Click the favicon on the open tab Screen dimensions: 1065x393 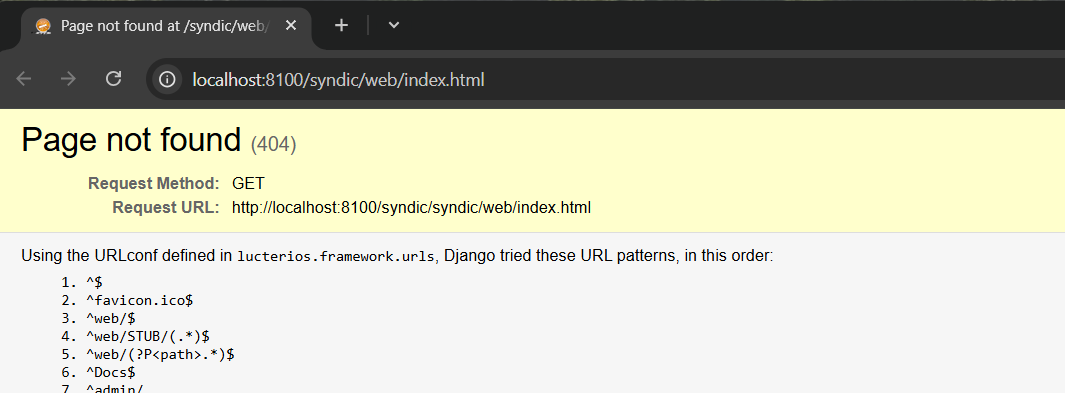coord(43,26)
